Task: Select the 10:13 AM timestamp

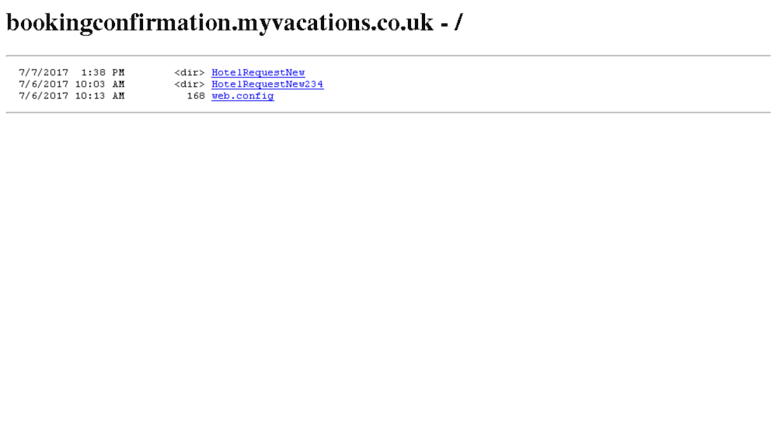Action: click(x=100, y=96)
